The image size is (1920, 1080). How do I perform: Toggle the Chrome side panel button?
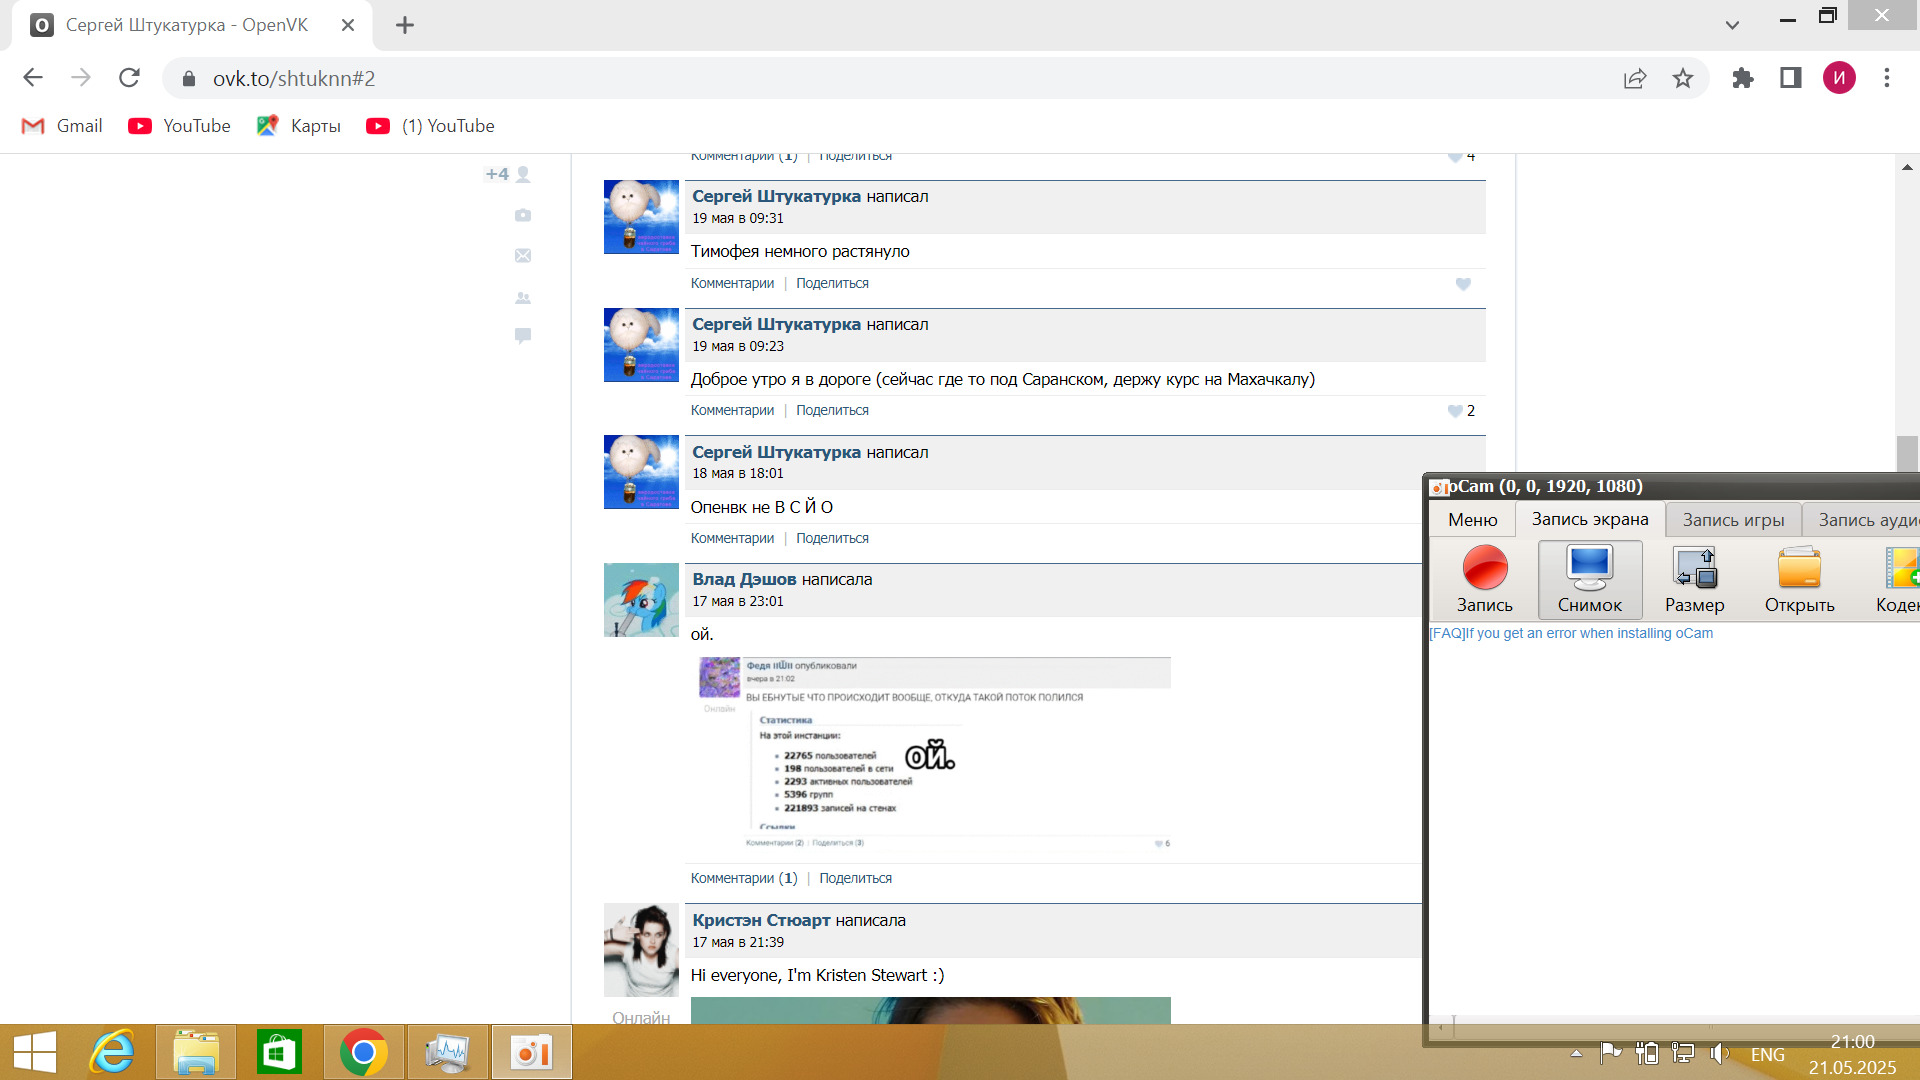1790,78
